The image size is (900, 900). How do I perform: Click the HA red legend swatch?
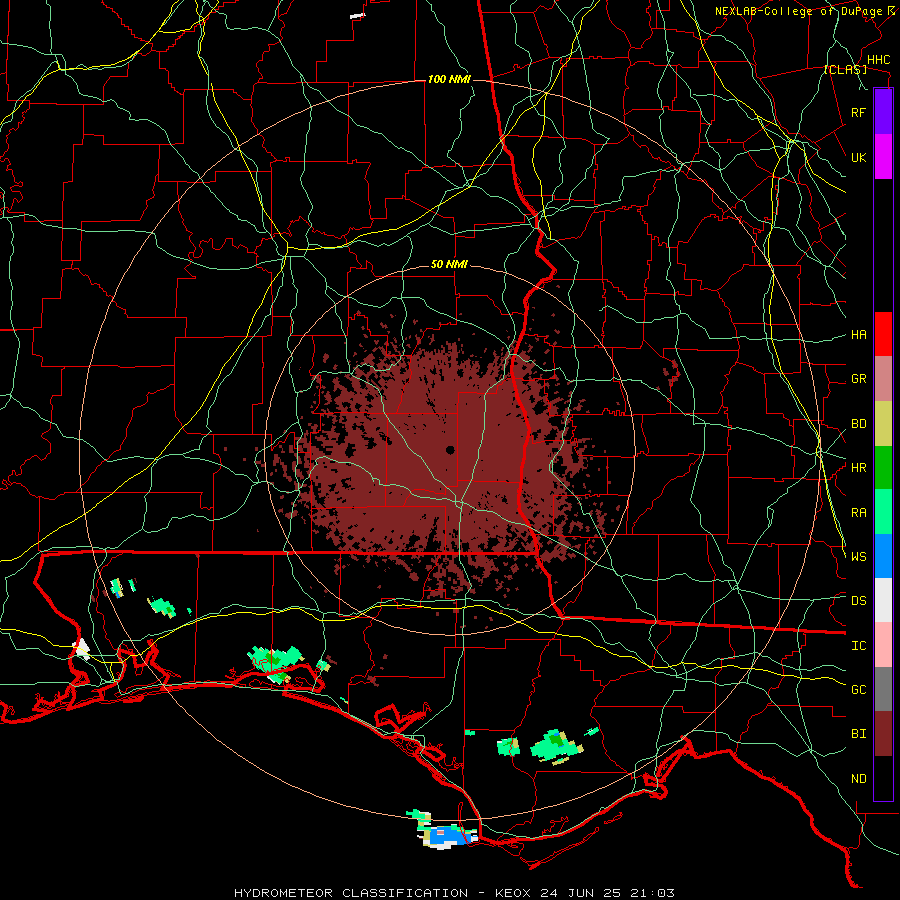tap(883, 334)
